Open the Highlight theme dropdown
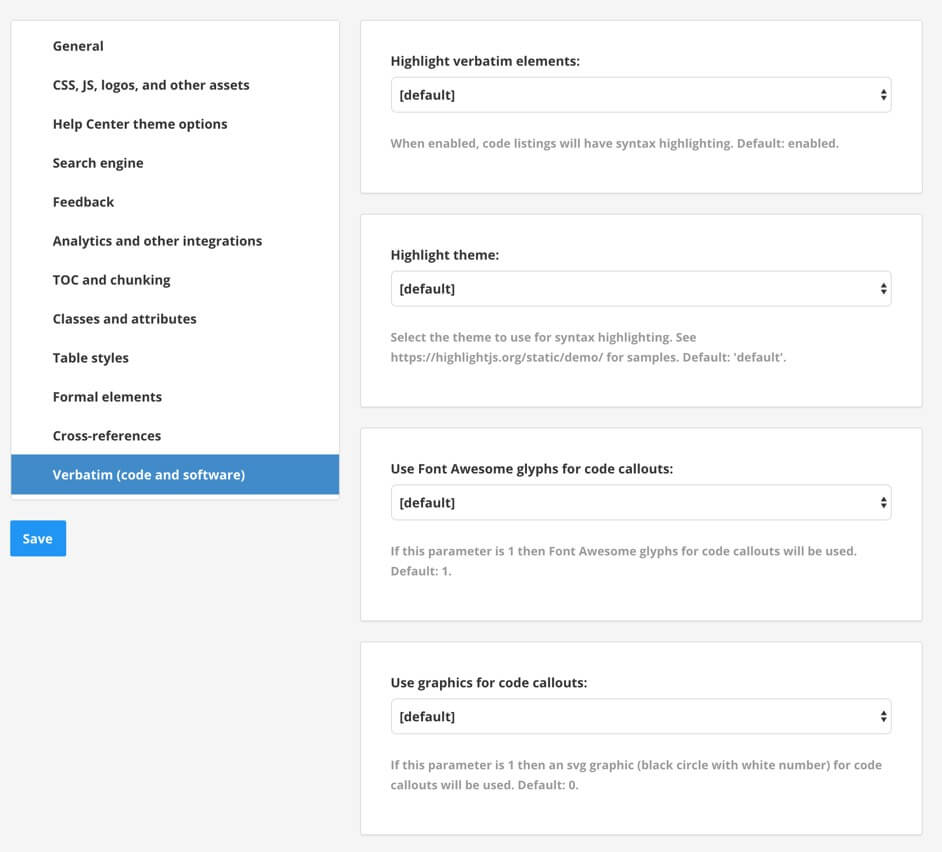942x852 pixels. [x=640, y=289]
